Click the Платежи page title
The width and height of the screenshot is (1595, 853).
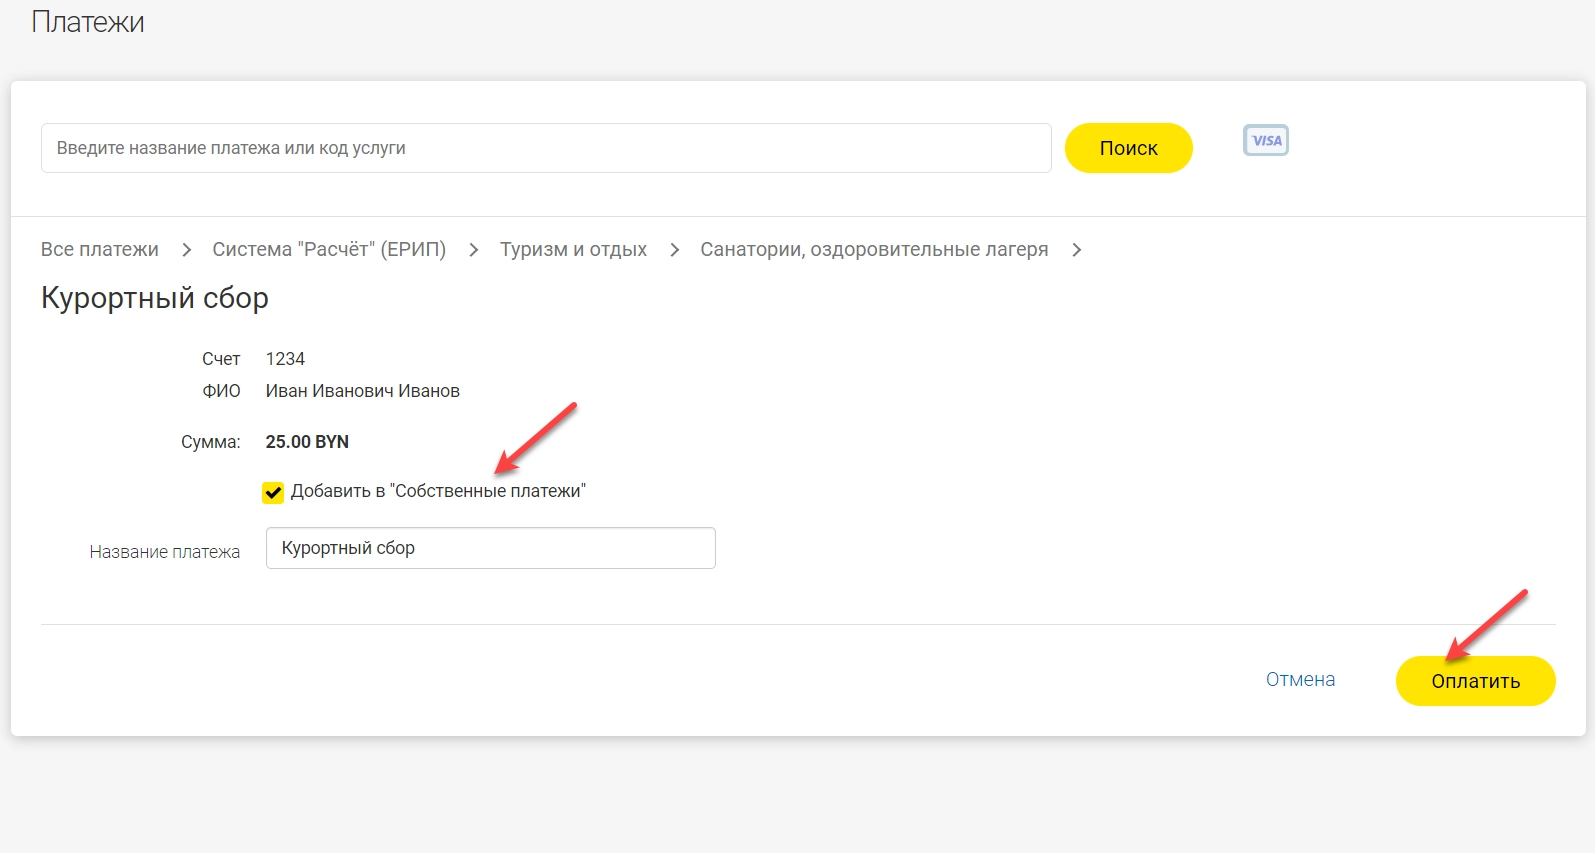(x=88, y=21)
